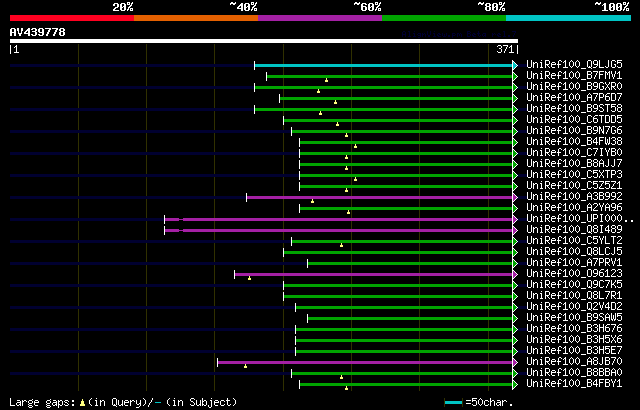Viewport: 640px width, 410px height.
Task: Click the green alignment bar for Q8L7R1
Action: coord(398,297)
